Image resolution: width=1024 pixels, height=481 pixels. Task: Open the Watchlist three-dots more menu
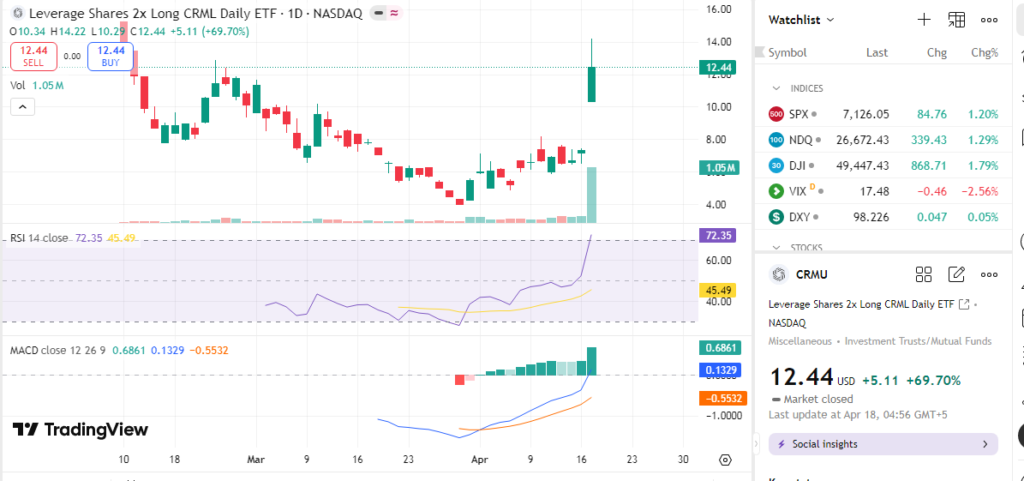point(988,20)
